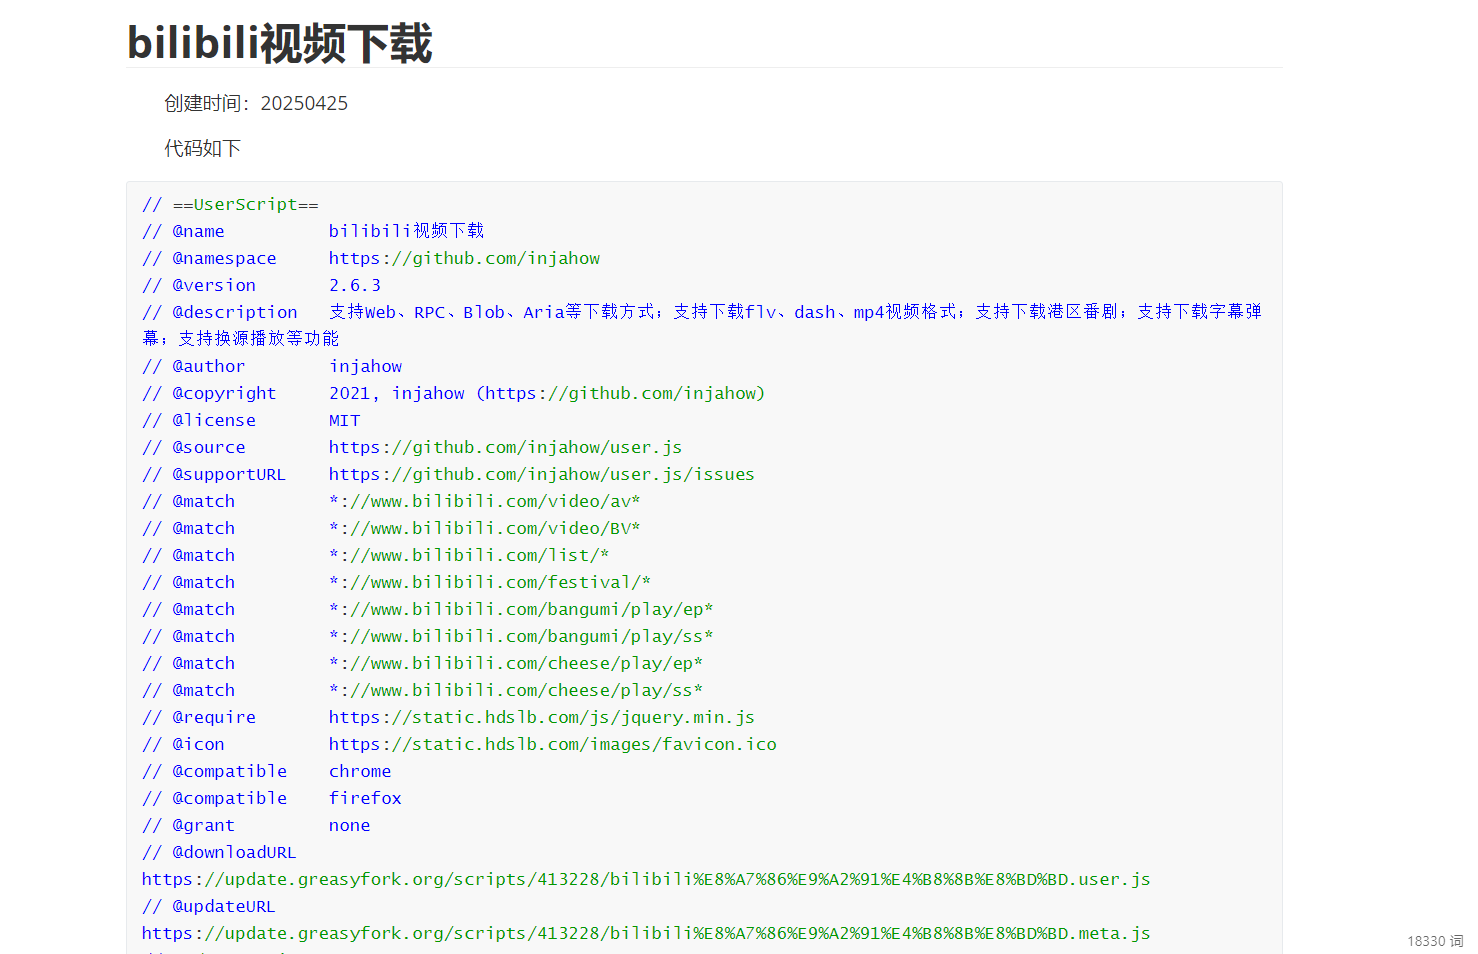
Task: Click the @updateURL label line
Action: pos(208,906)
